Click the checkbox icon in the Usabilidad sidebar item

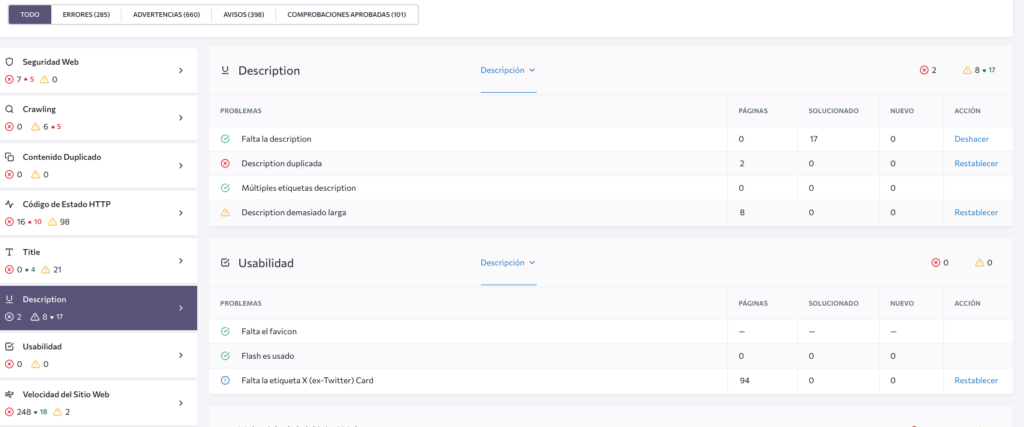pyautogui.click(x=9, y=347)
